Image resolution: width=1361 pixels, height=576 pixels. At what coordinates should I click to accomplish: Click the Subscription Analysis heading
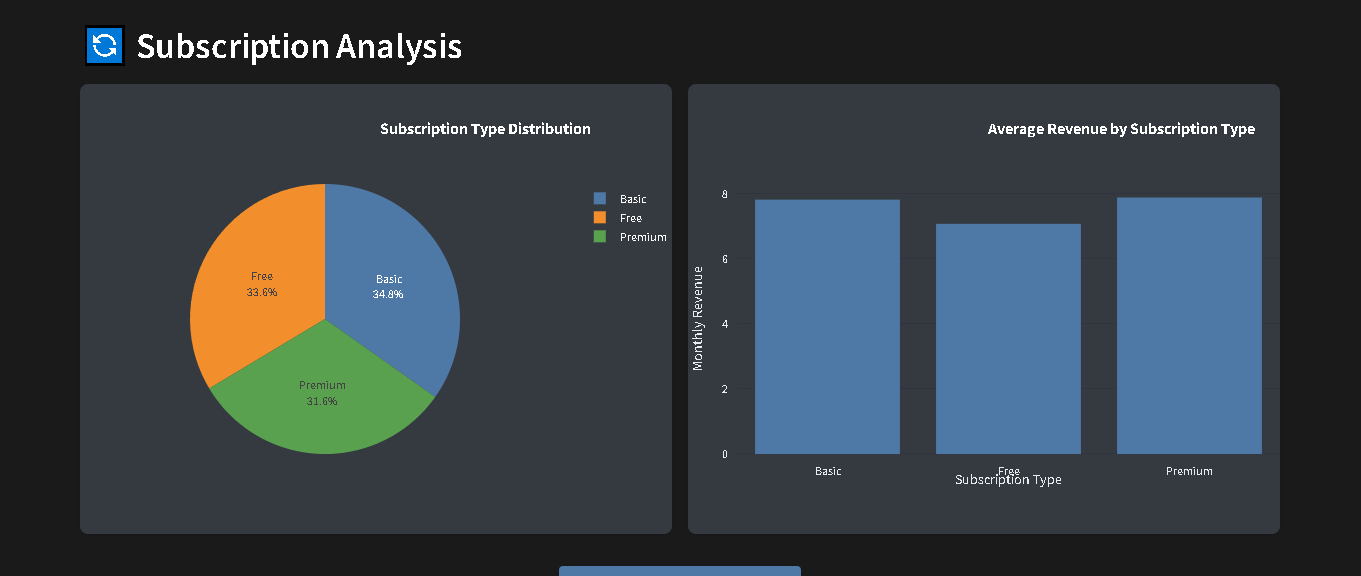tap(298, 45)
